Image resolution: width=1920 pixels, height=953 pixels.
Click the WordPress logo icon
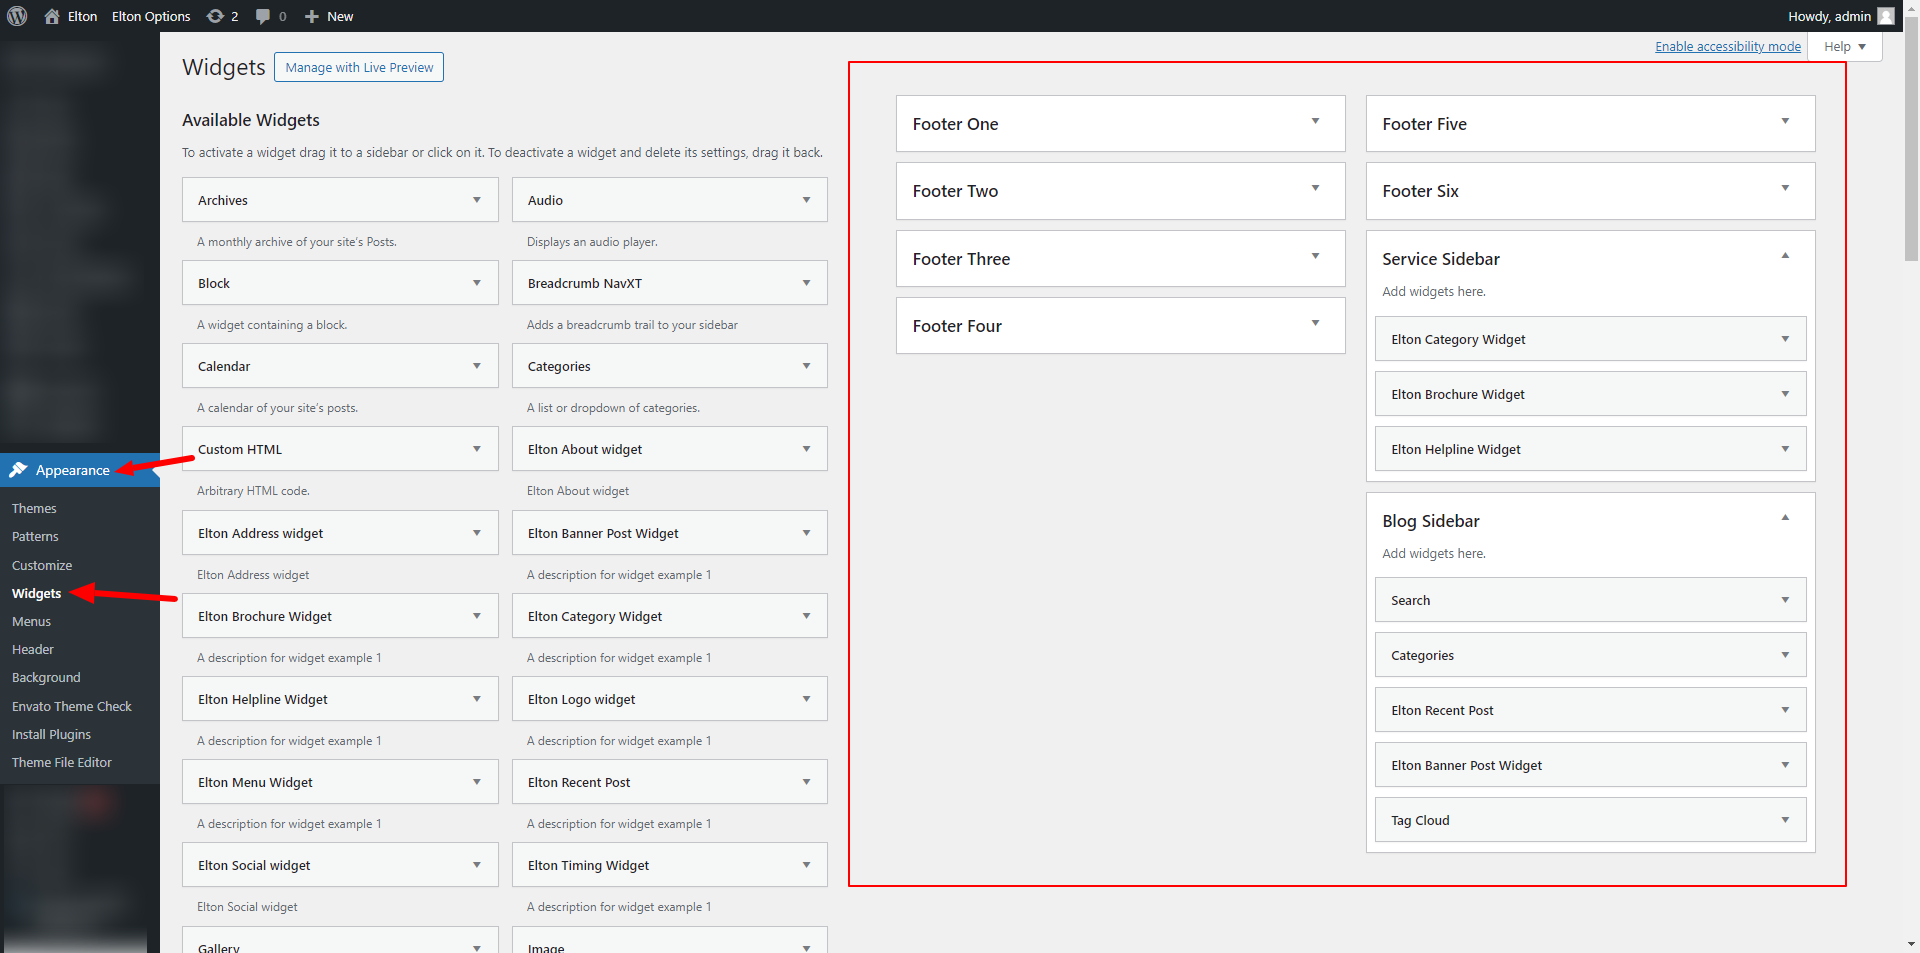click(x=17, y=16)
